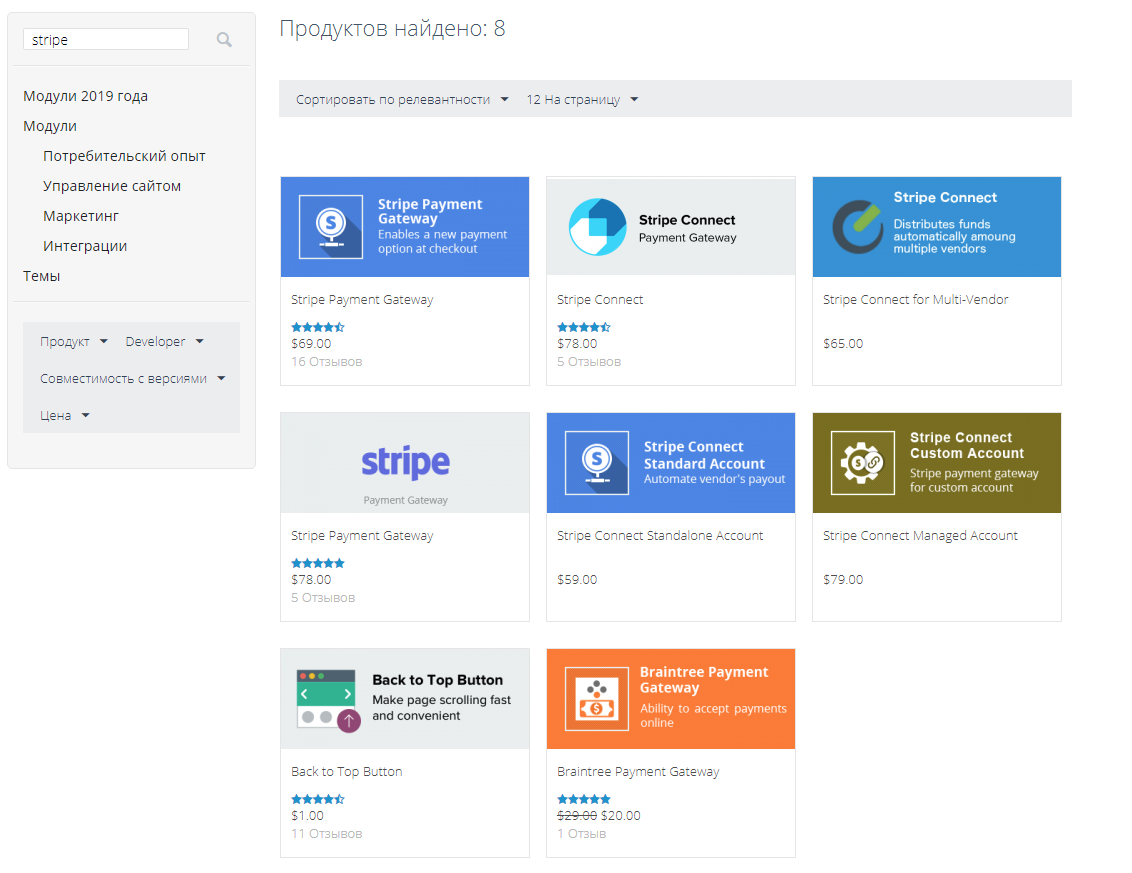Expand the Продукт filter dropdown

[74, 342]
